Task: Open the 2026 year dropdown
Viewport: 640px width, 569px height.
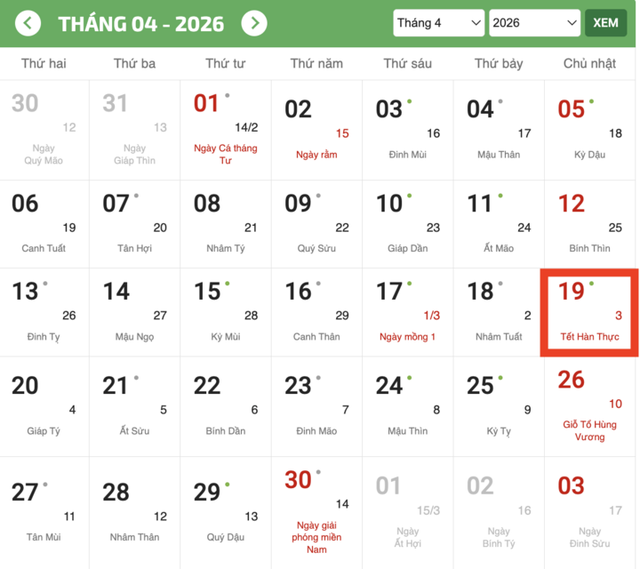Action: tap(534, 23)
